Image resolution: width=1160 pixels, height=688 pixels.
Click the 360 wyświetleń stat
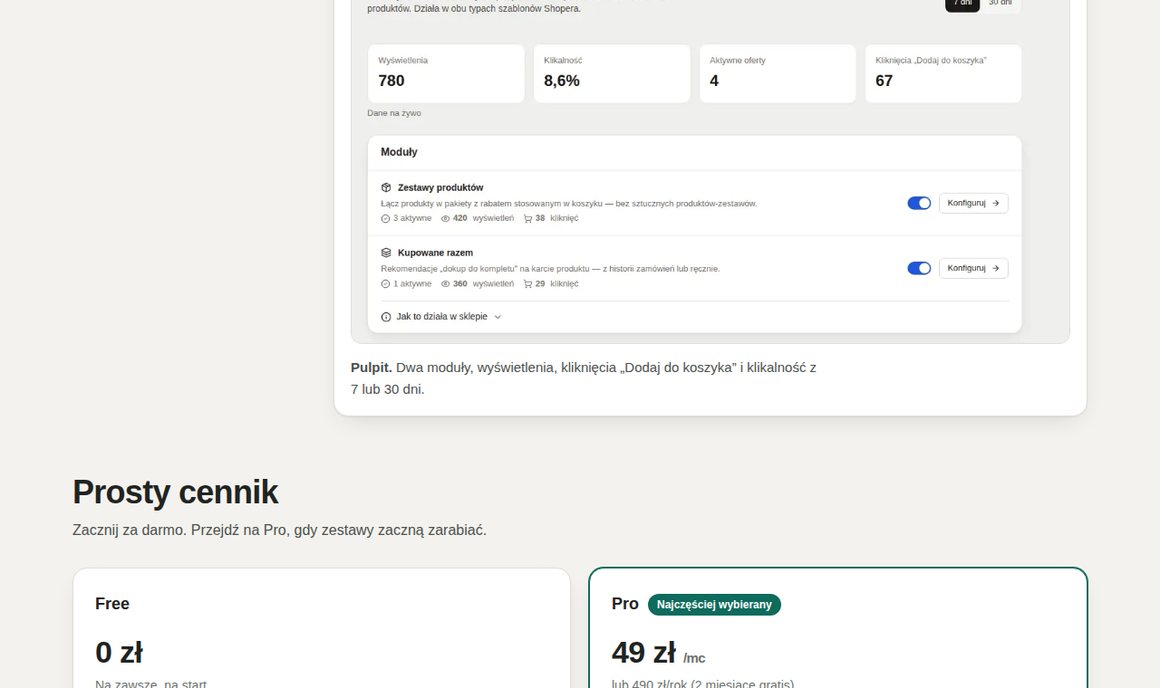(x=483, y=284)
